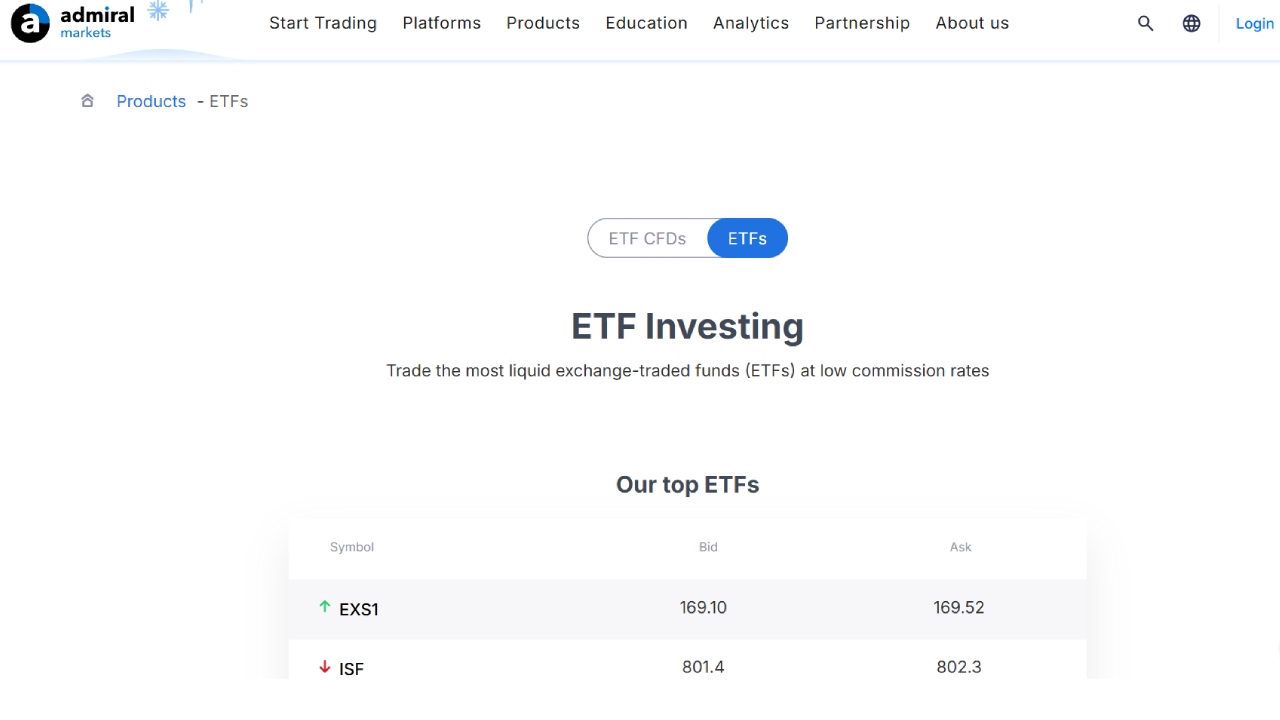Click the Login link
Image resolution: width=1280 pixels, height=720 pixels.
click(1254, 23)
